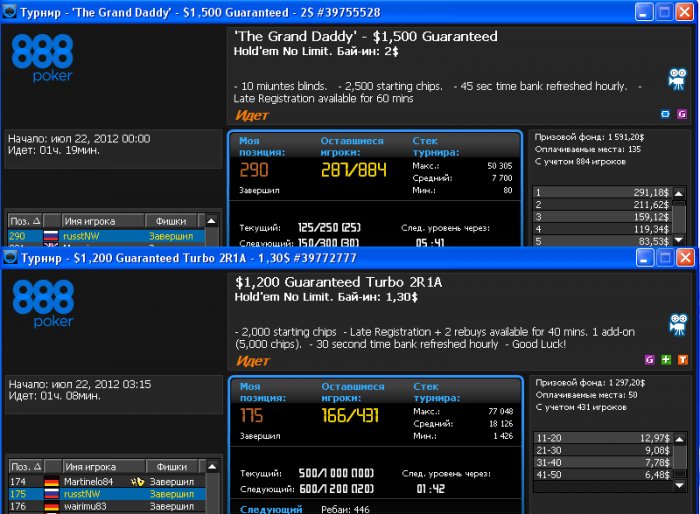Click the 888poker logo in bottom window
This screenshot has width=700, height=514.
pos(43,304)
